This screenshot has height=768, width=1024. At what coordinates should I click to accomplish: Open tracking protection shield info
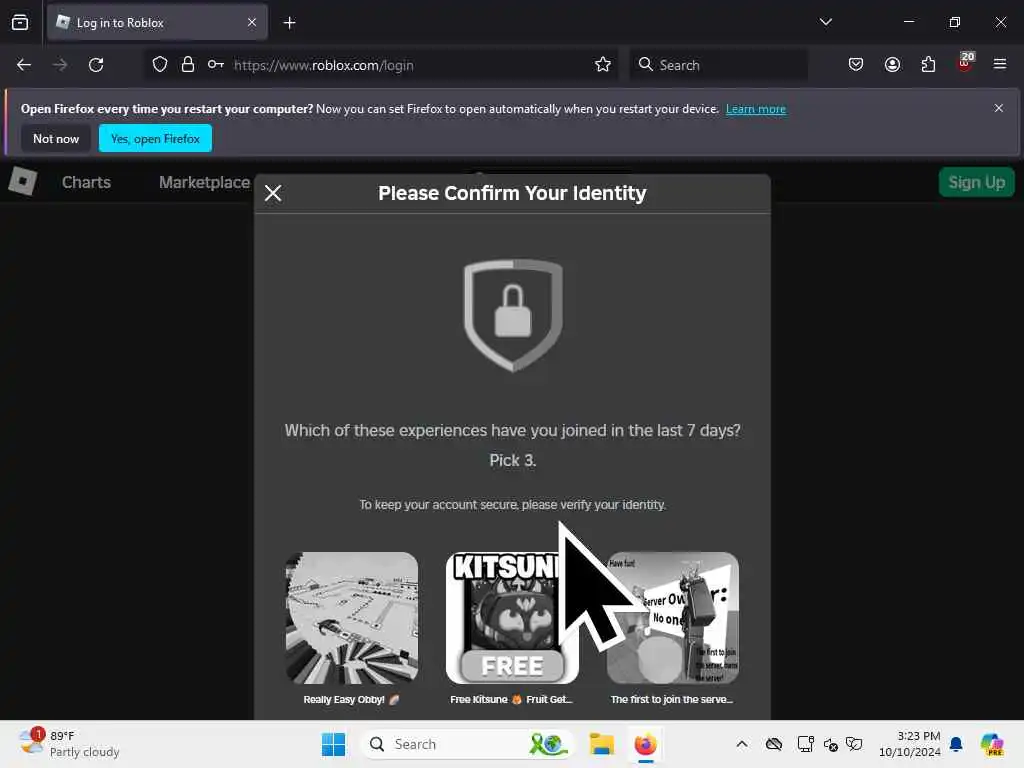(160, 65)
